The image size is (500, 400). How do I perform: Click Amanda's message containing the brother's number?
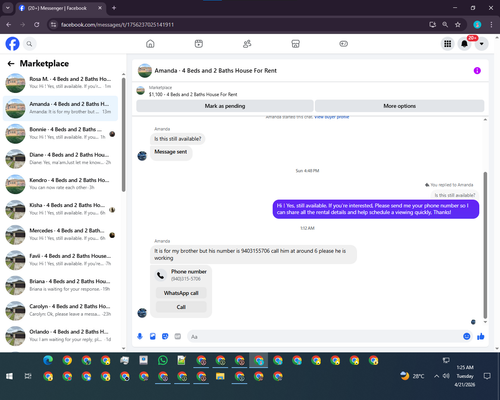click(x=253, y=254)
